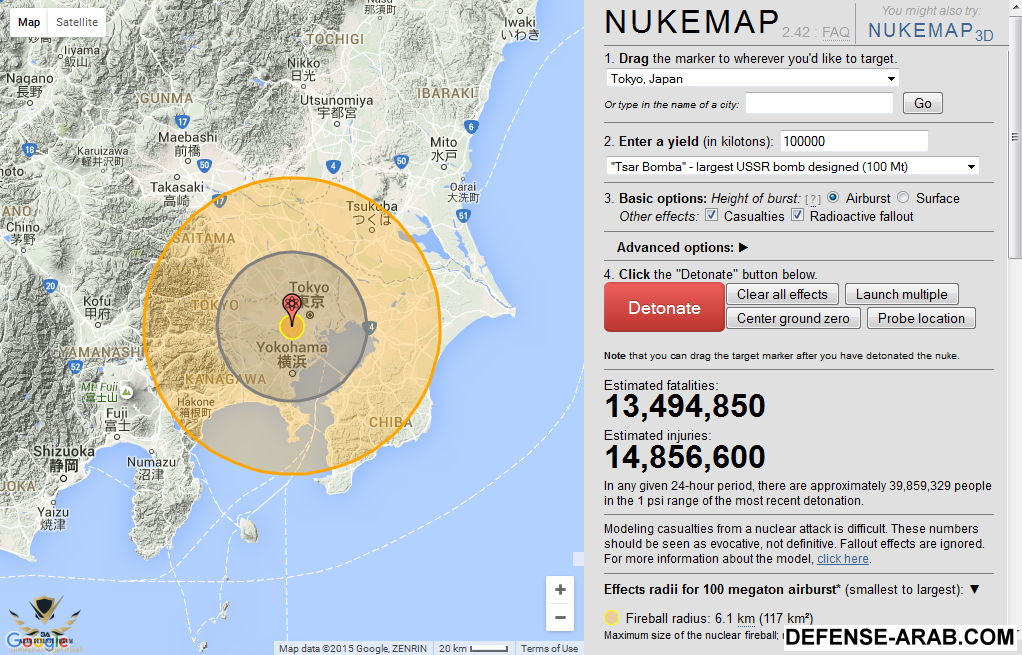Viewport: 1022px width, 655px height.
Task: Click the yellow Fireball radius color swatch
Action: pos(611,618)
